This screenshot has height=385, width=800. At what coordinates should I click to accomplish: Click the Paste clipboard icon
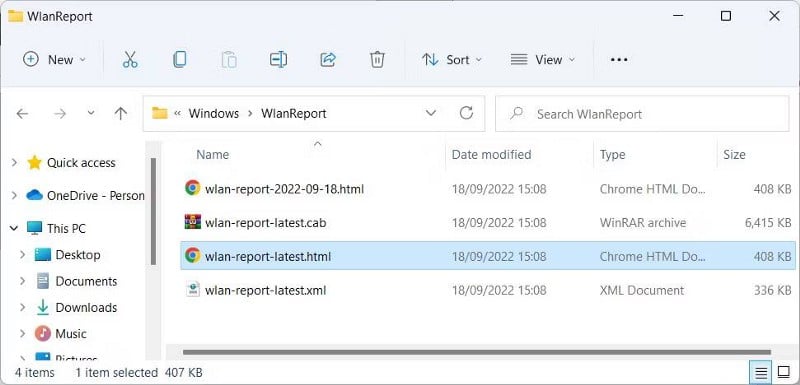pyautogui.click(x=229, y=60)
